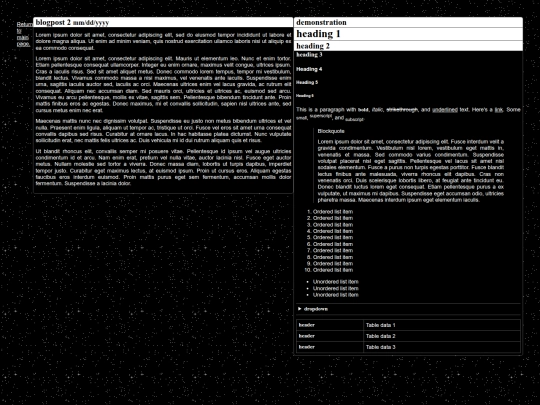Click the 'strikethrough' word in paragraph
Image resolution: width=540 pixels, height=405 pixels.
point(402,110)
